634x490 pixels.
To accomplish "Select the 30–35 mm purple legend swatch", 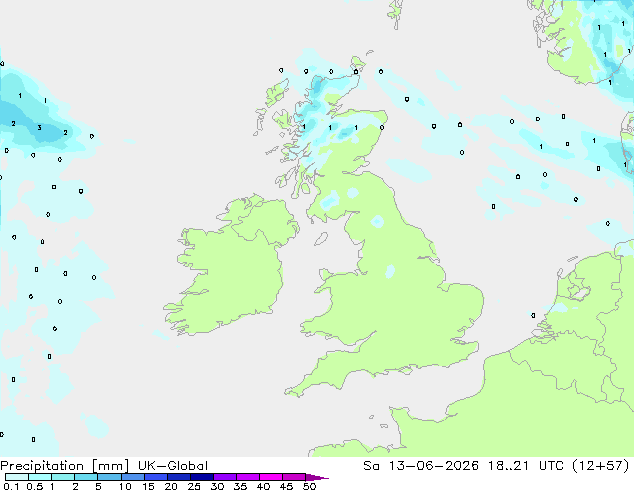I will point(225,477).
